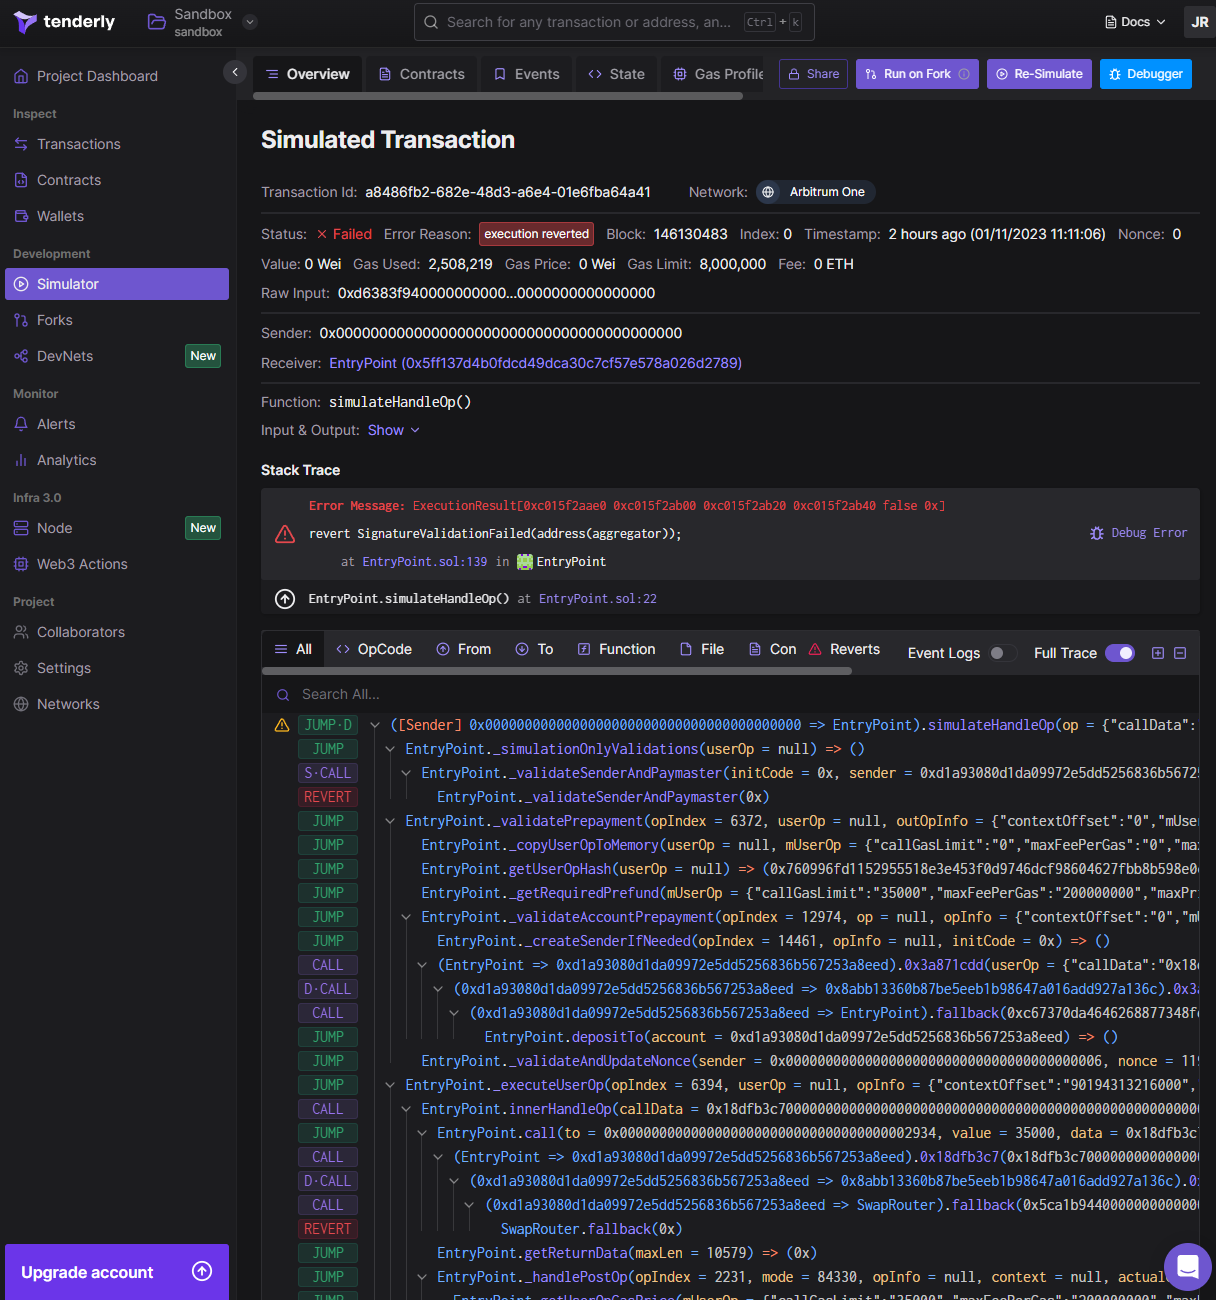Open the EntryPoint.sol:139 source link

click(x=425, y=562)
